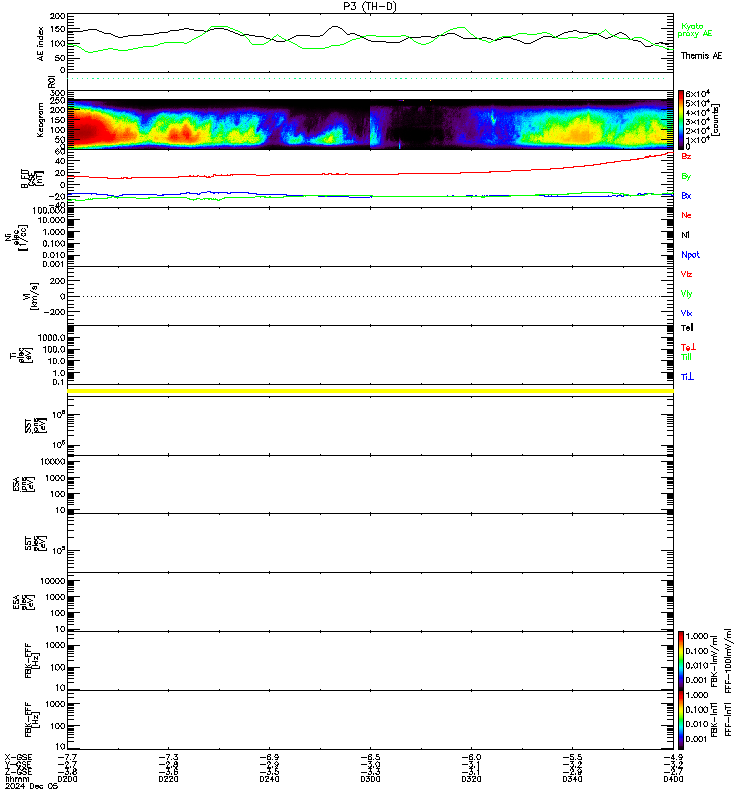Click the AE index axis label
Screen dimensions: 750x800
pyautogui.click(x=41, y=44)
